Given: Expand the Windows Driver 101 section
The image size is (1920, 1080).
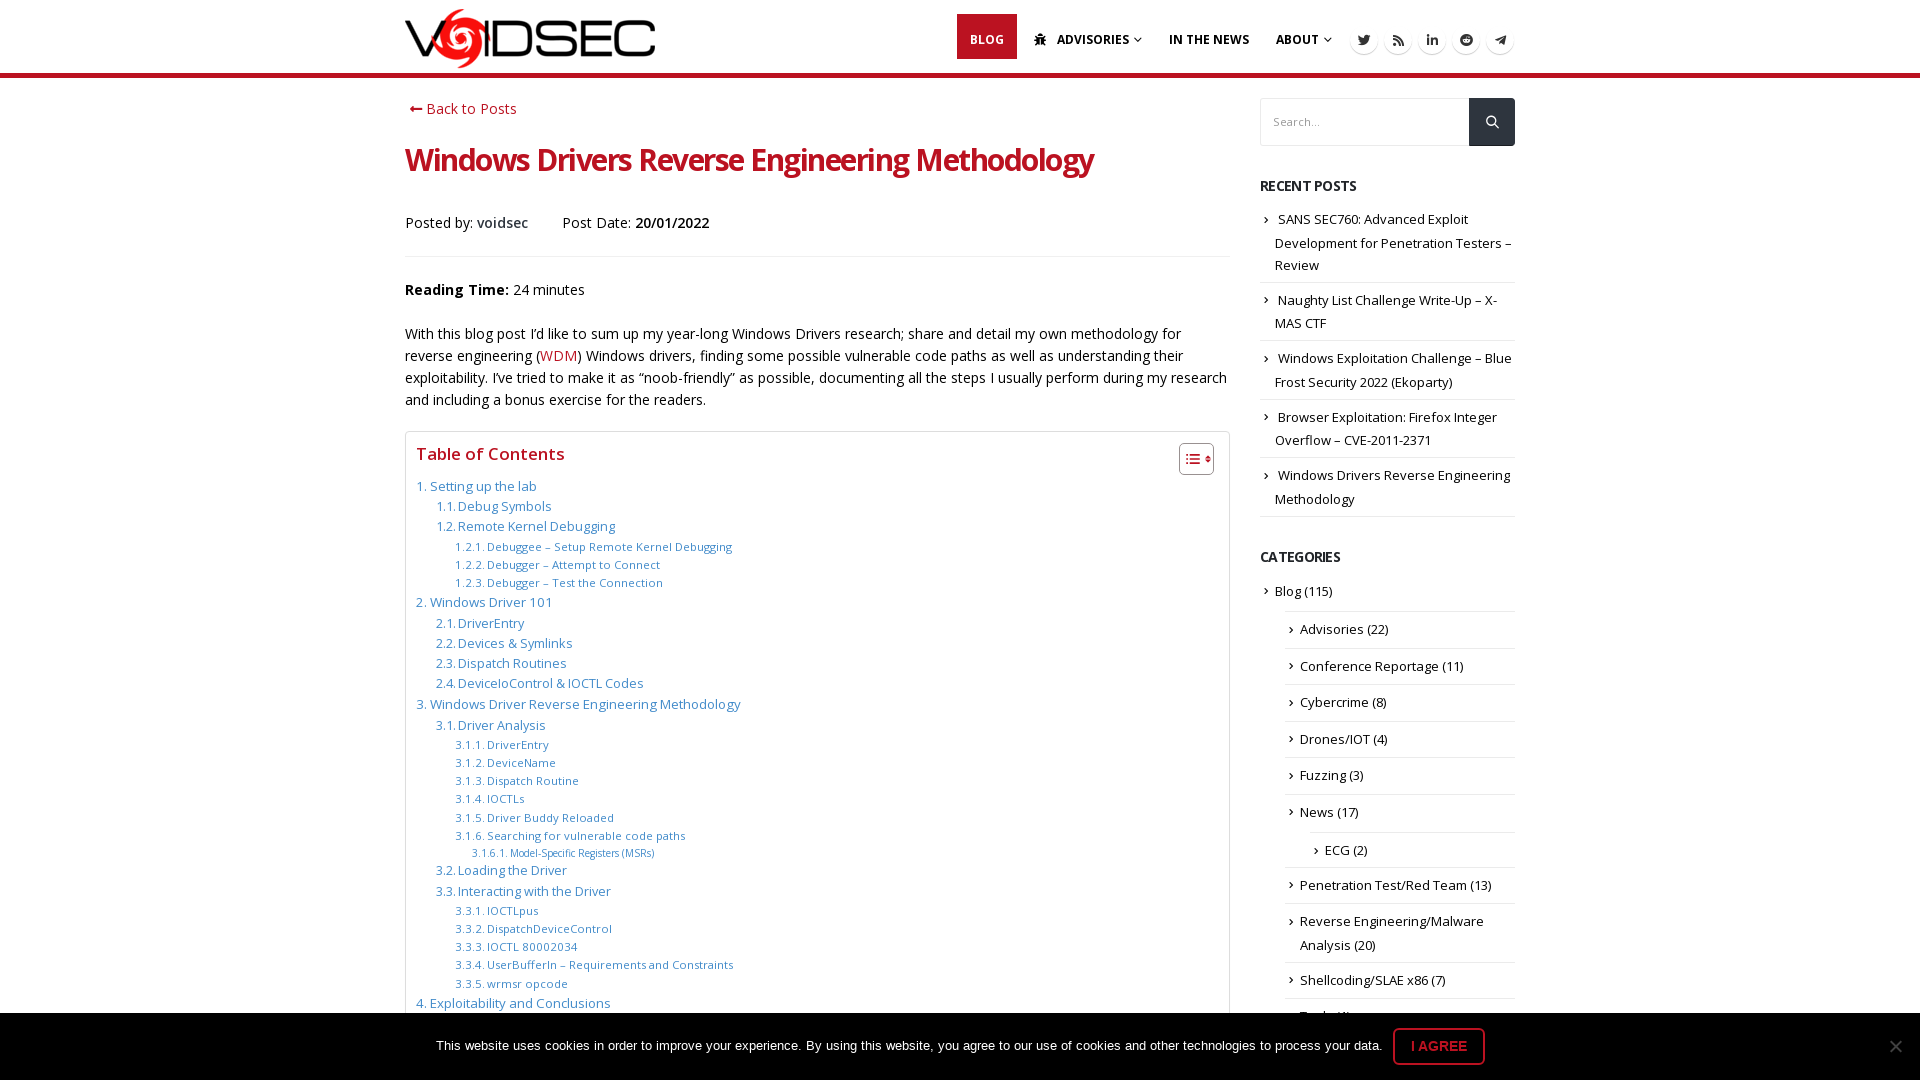Looking at the screenshot, I should pos(484,601).
